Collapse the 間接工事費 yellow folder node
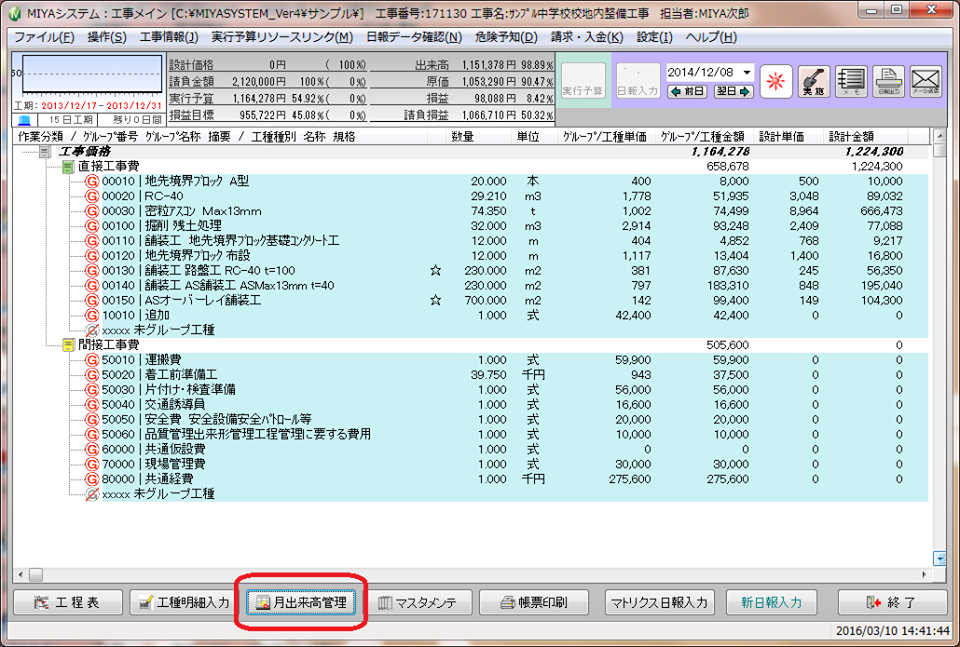This screenshot has height=647, width=960. (x=69, y=345)
